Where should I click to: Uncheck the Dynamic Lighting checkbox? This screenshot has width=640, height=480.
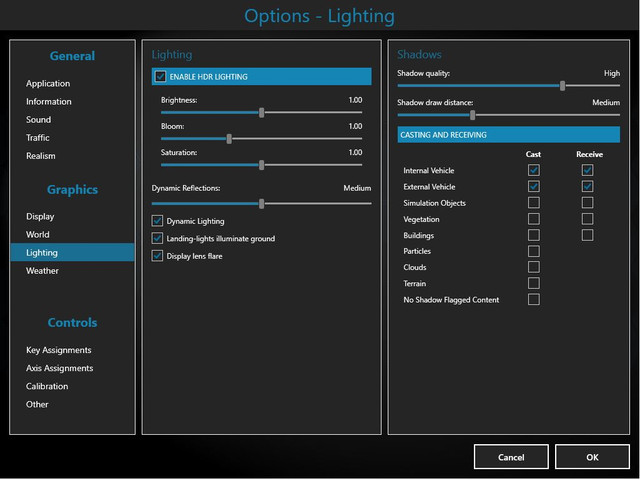(157, 221)
